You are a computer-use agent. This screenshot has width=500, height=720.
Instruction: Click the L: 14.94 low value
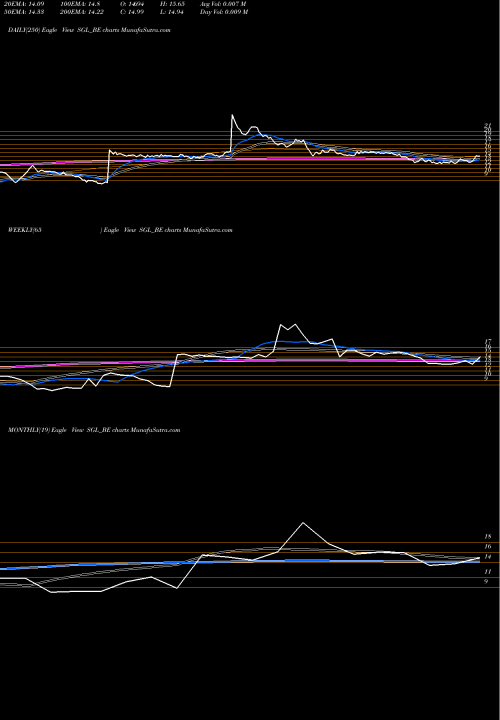point(171,12)
